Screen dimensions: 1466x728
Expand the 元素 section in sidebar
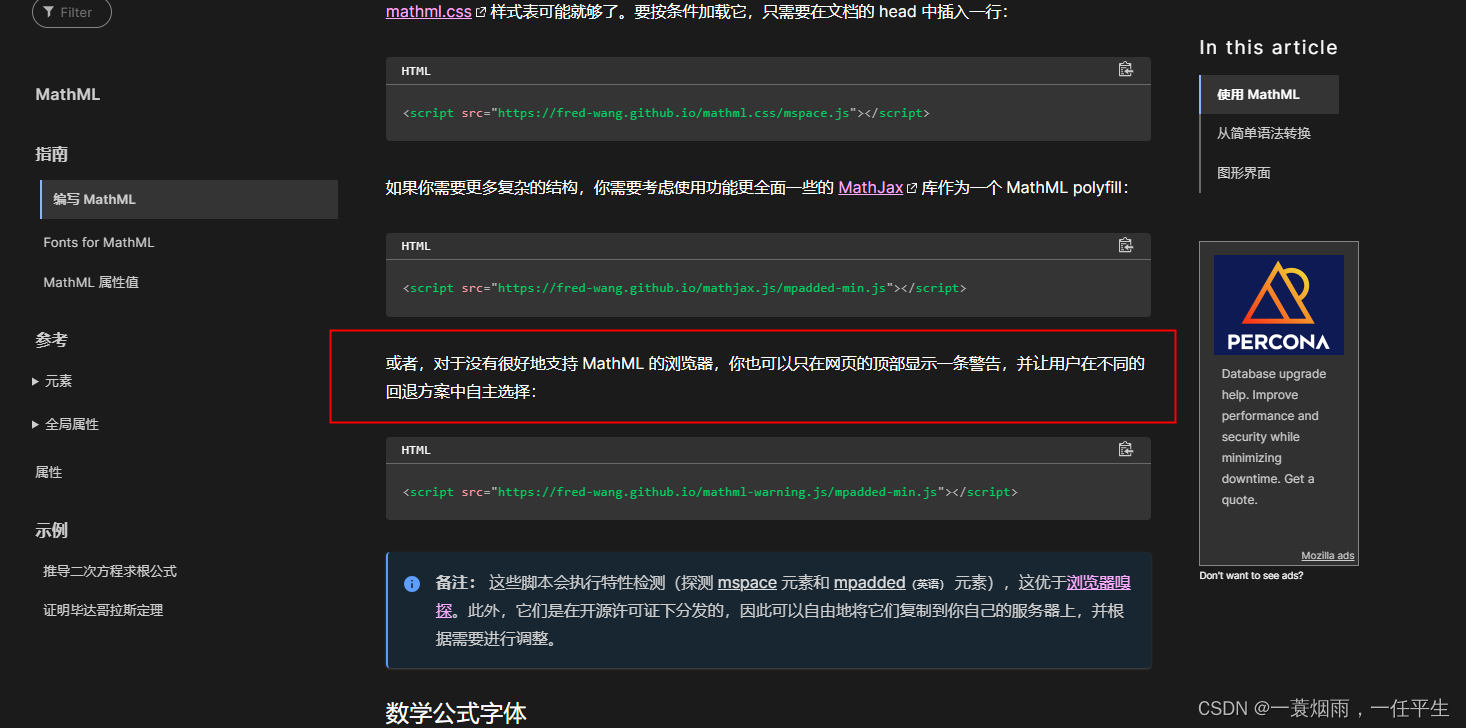[52, 381]
